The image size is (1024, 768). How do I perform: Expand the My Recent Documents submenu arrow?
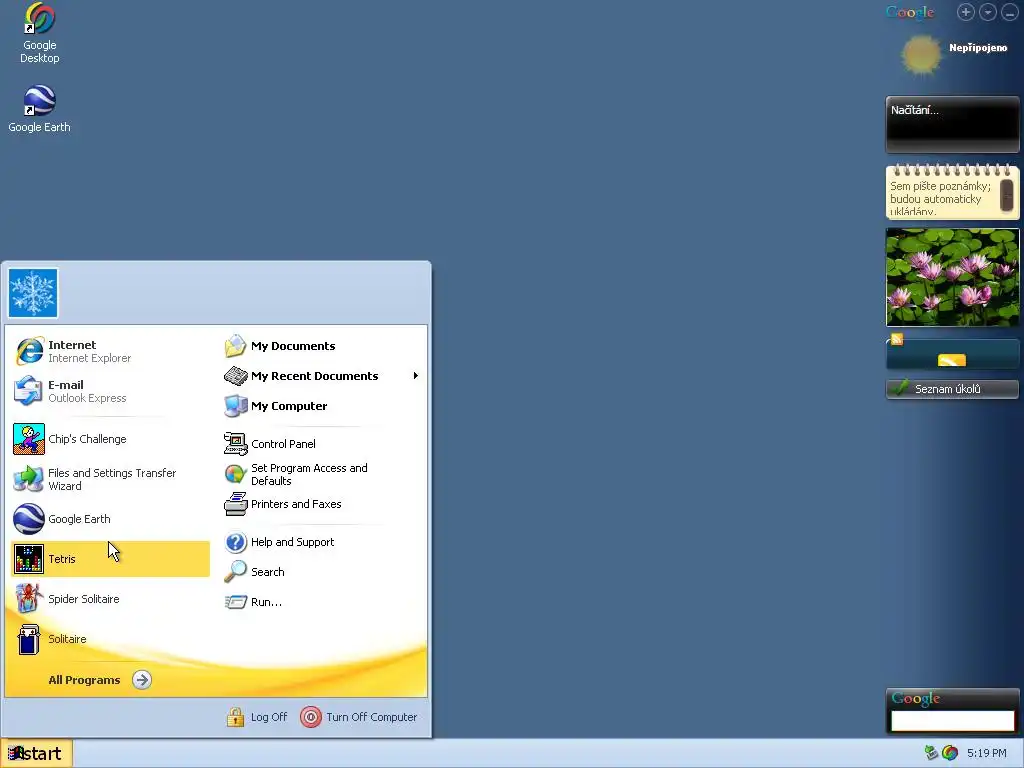pyautogui.click(x=415, y=376)
